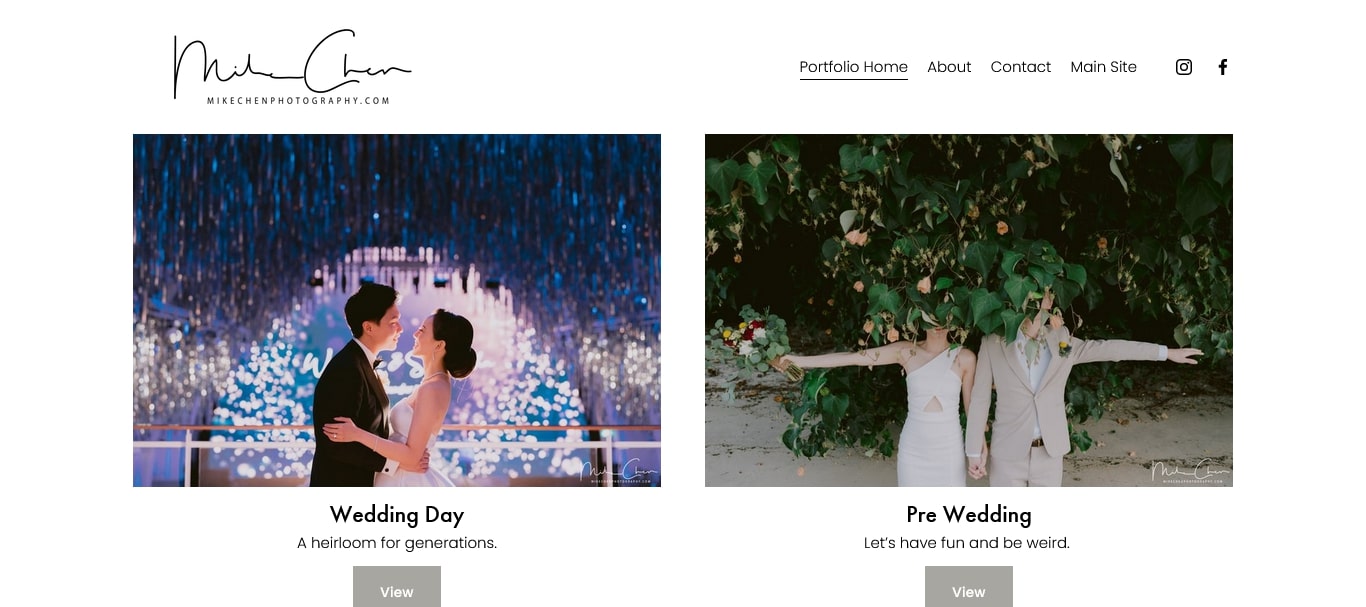
Task: Open the About page
Action: pos(949,67)
